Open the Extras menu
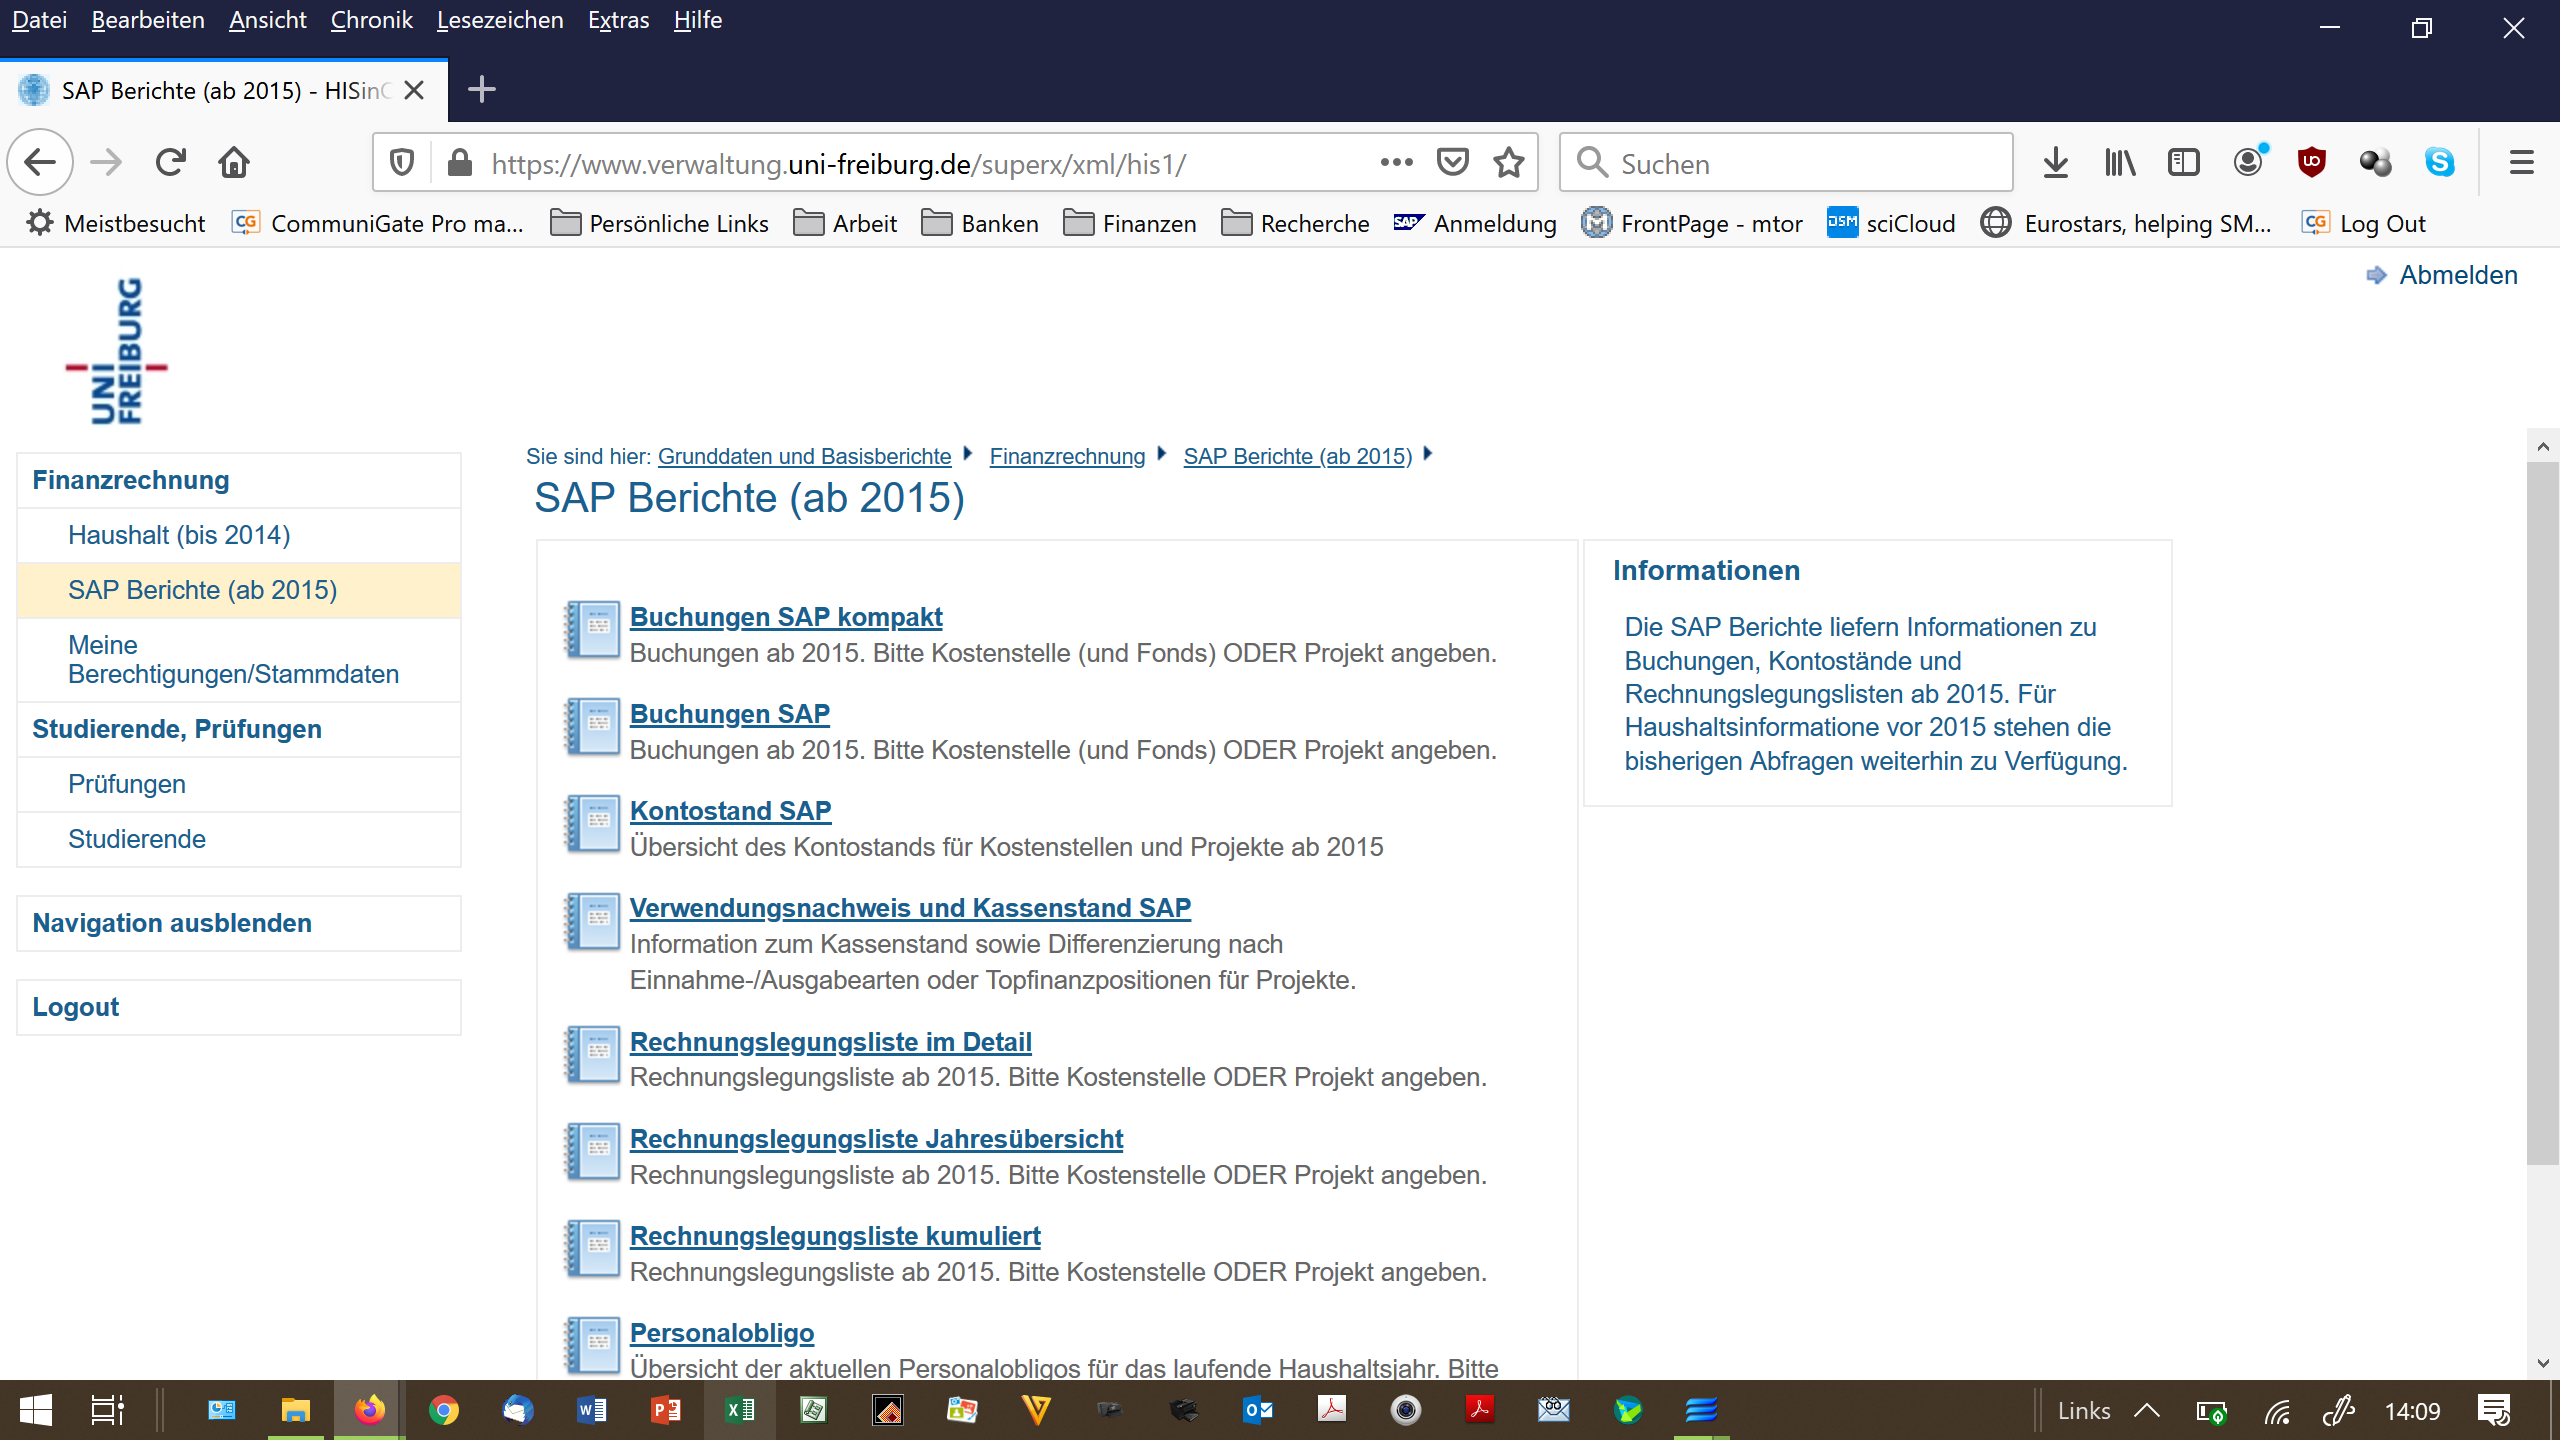2560x1440 pixels. pos(618,20)
